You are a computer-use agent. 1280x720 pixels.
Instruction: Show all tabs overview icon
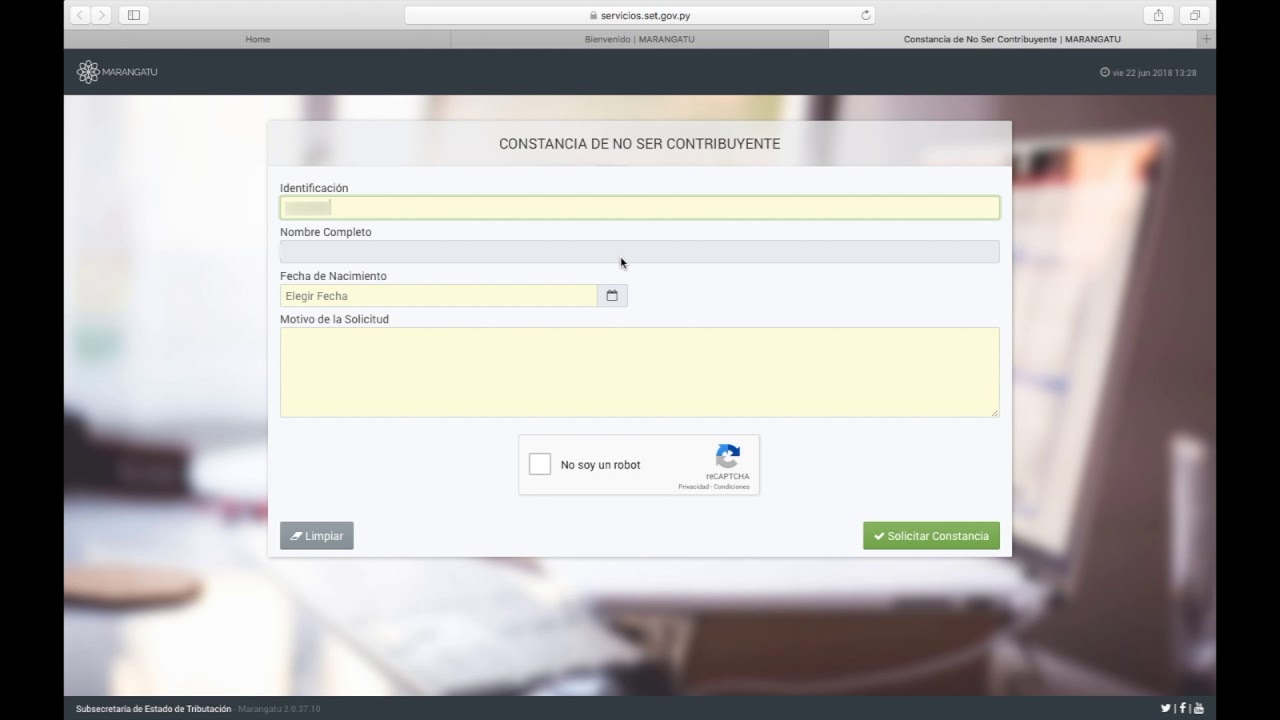1194,15
